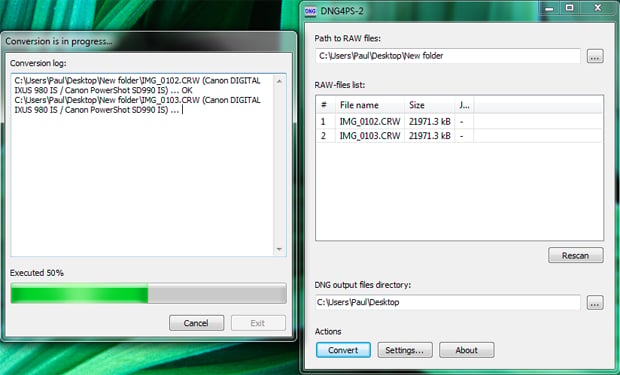This screenshot has width=620, height=375.
Task: Click the DNG4PS-2 title bar app icon
Action: [310, 11]
